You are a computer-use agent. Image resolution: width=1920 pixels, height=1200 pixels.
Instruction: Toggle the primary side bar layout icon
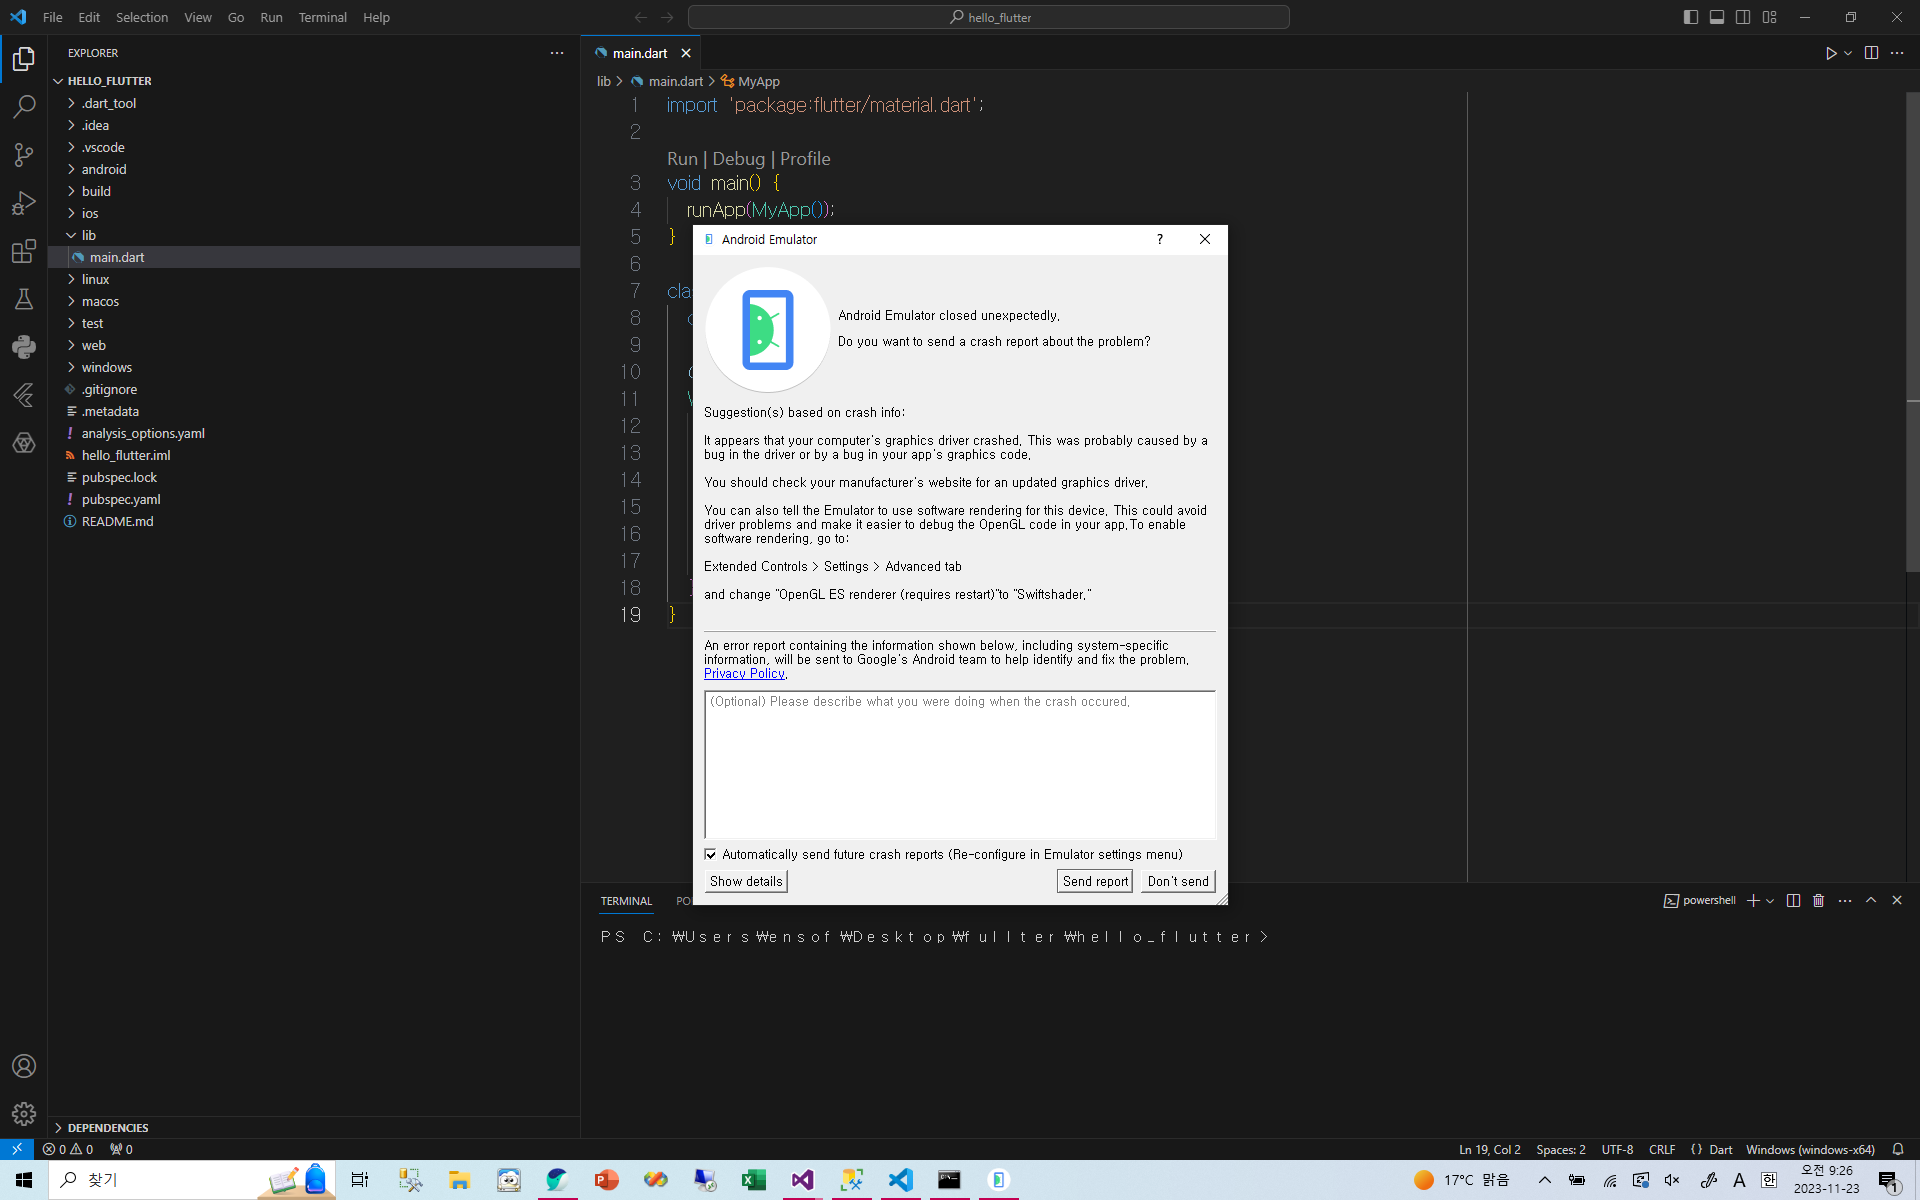point(1691,17)
